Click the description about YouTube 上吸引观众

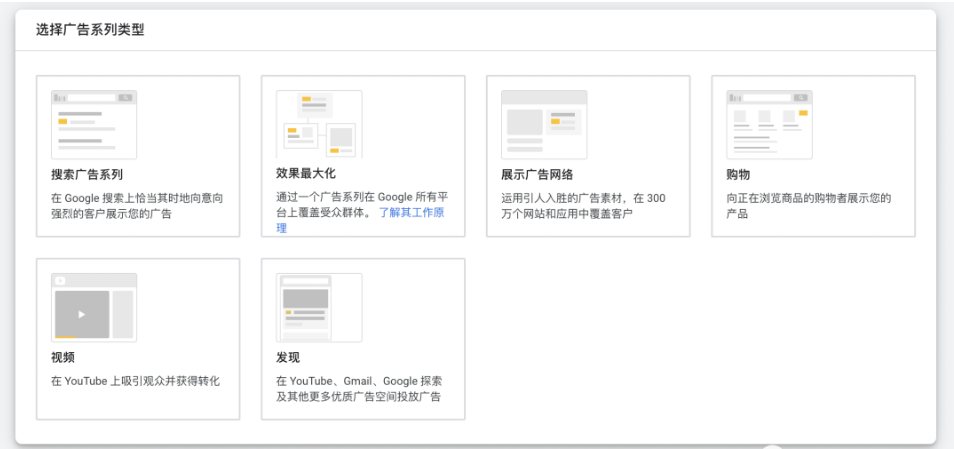click(x=135, y=381)
